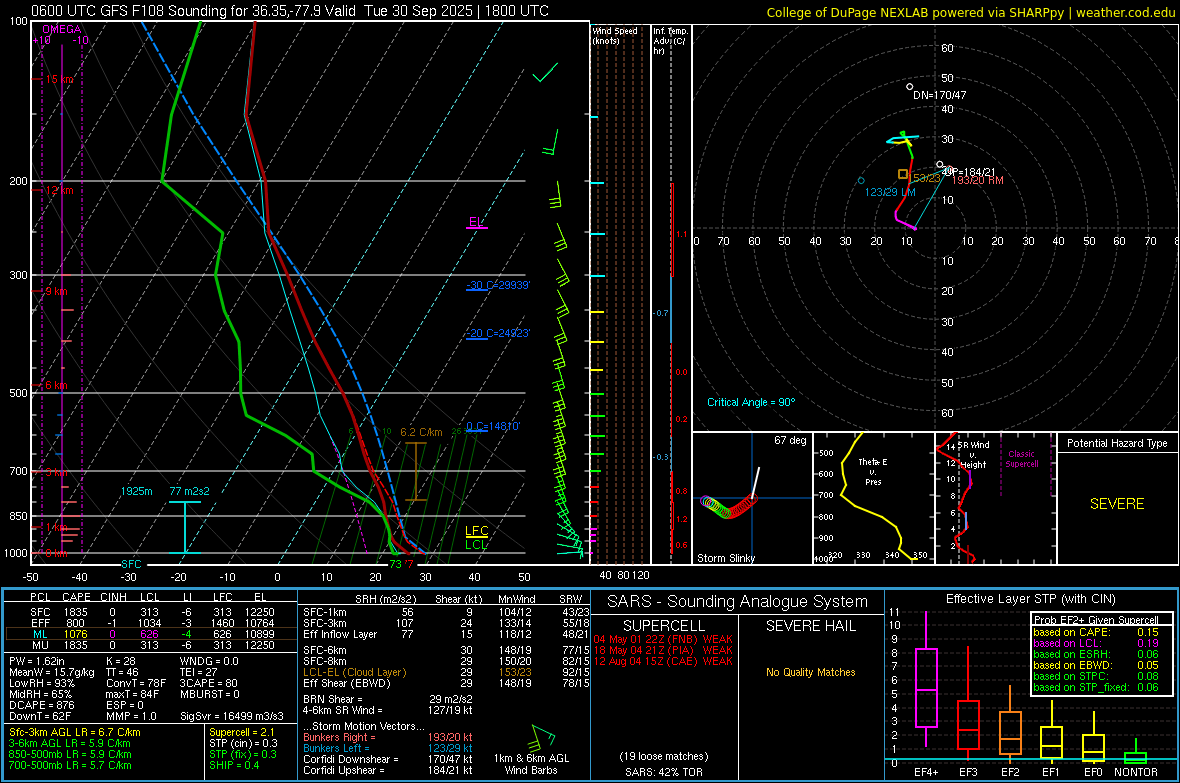Viewport: 1180px width, 783px height.
Task: Click the red Bunkers Right = label
Action: (x=339, y=737)
